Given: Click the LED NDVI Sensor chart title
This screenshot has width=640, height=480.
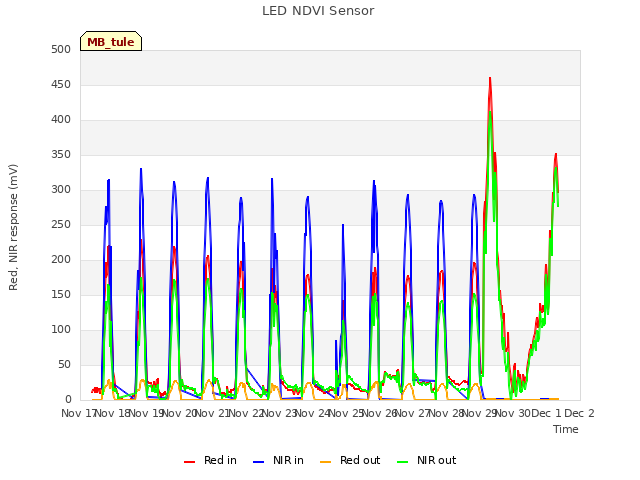Looking at the screenshot, I should [318, 11].
